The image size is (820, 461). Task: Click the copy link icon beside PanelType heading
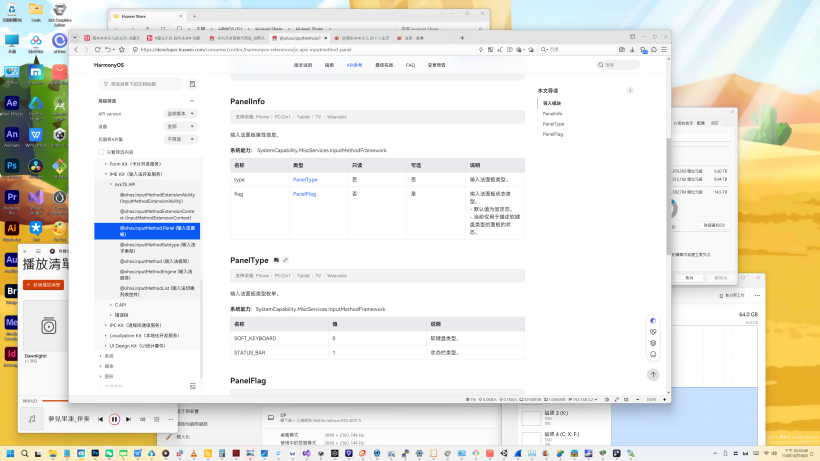tap(285, 260)
